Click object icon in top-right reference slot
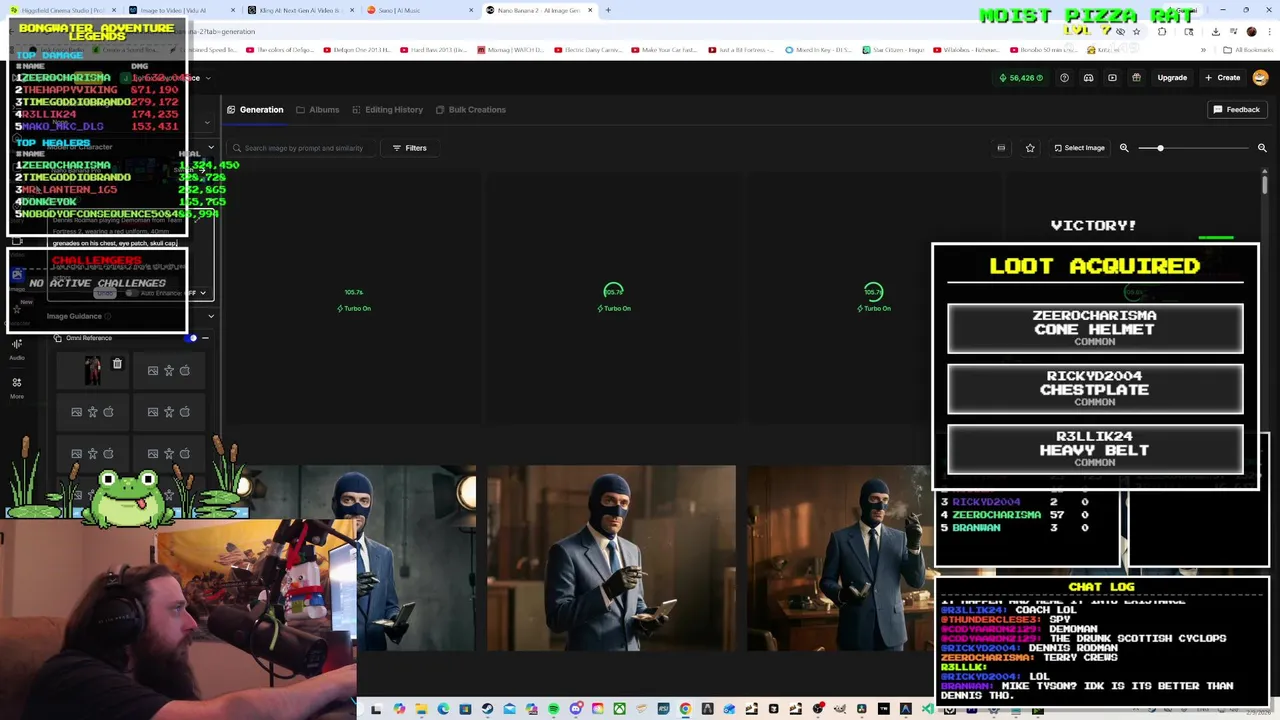Screen dimensions: 1280x720 pyautogui.click(x=185, y=371)
